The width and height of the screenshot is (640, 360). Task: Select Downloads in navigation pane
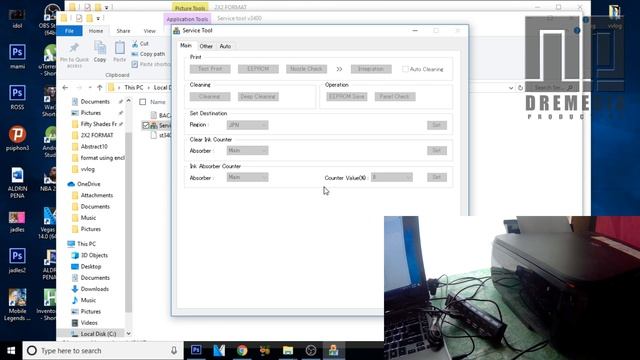pos(95,289)
